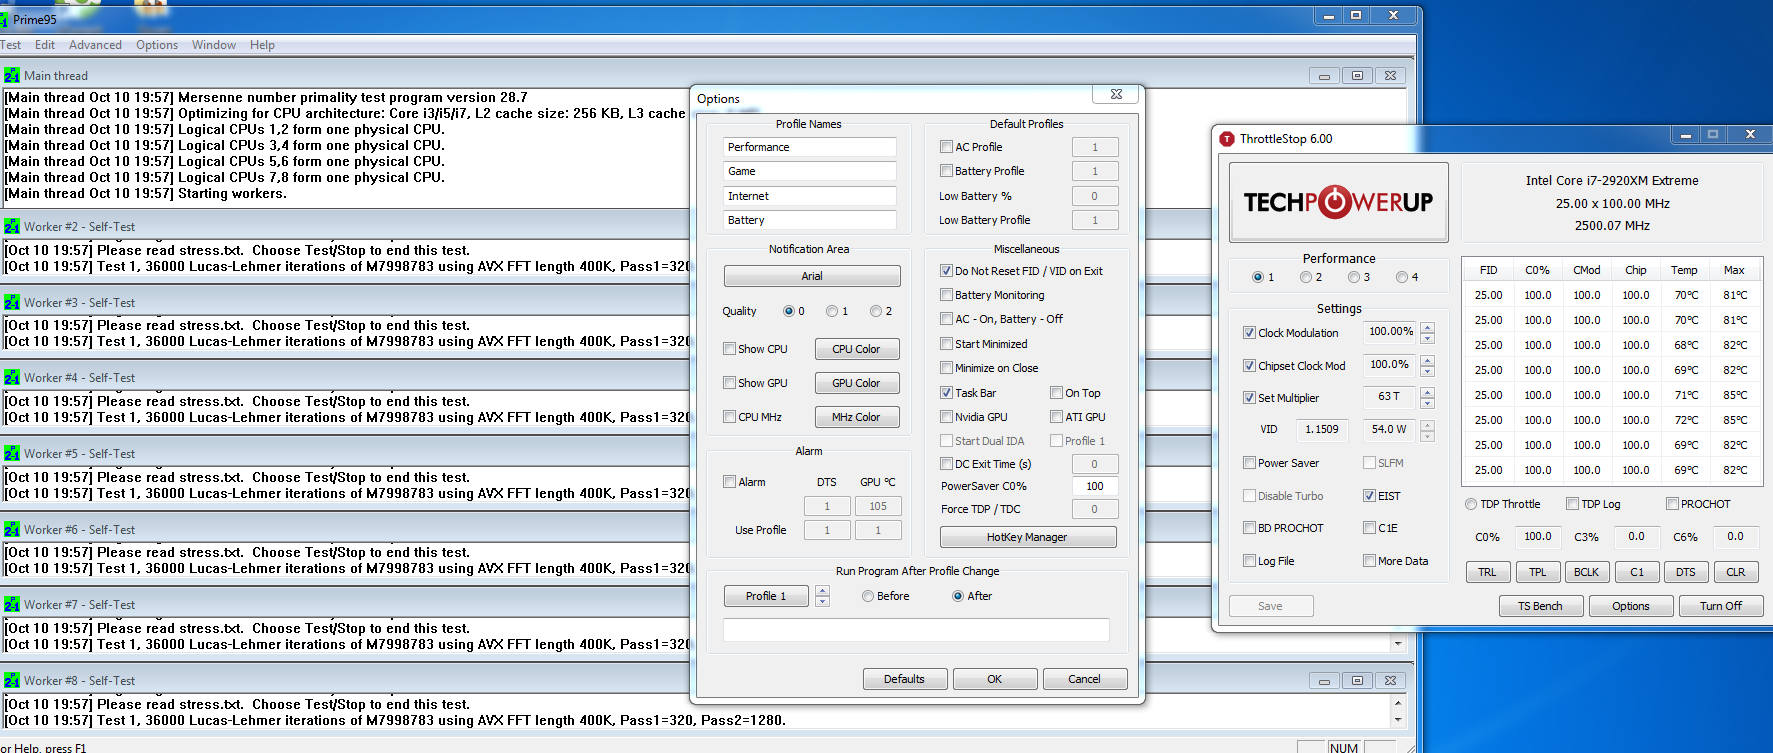Click the Defaults button

(904, 679)
